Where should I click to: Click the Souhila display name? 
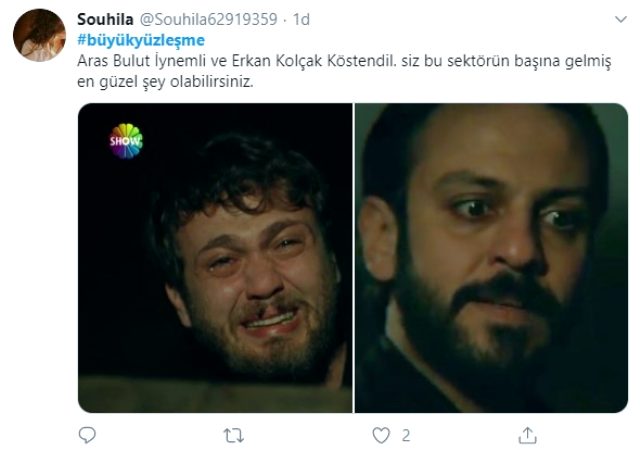[105, 19]
